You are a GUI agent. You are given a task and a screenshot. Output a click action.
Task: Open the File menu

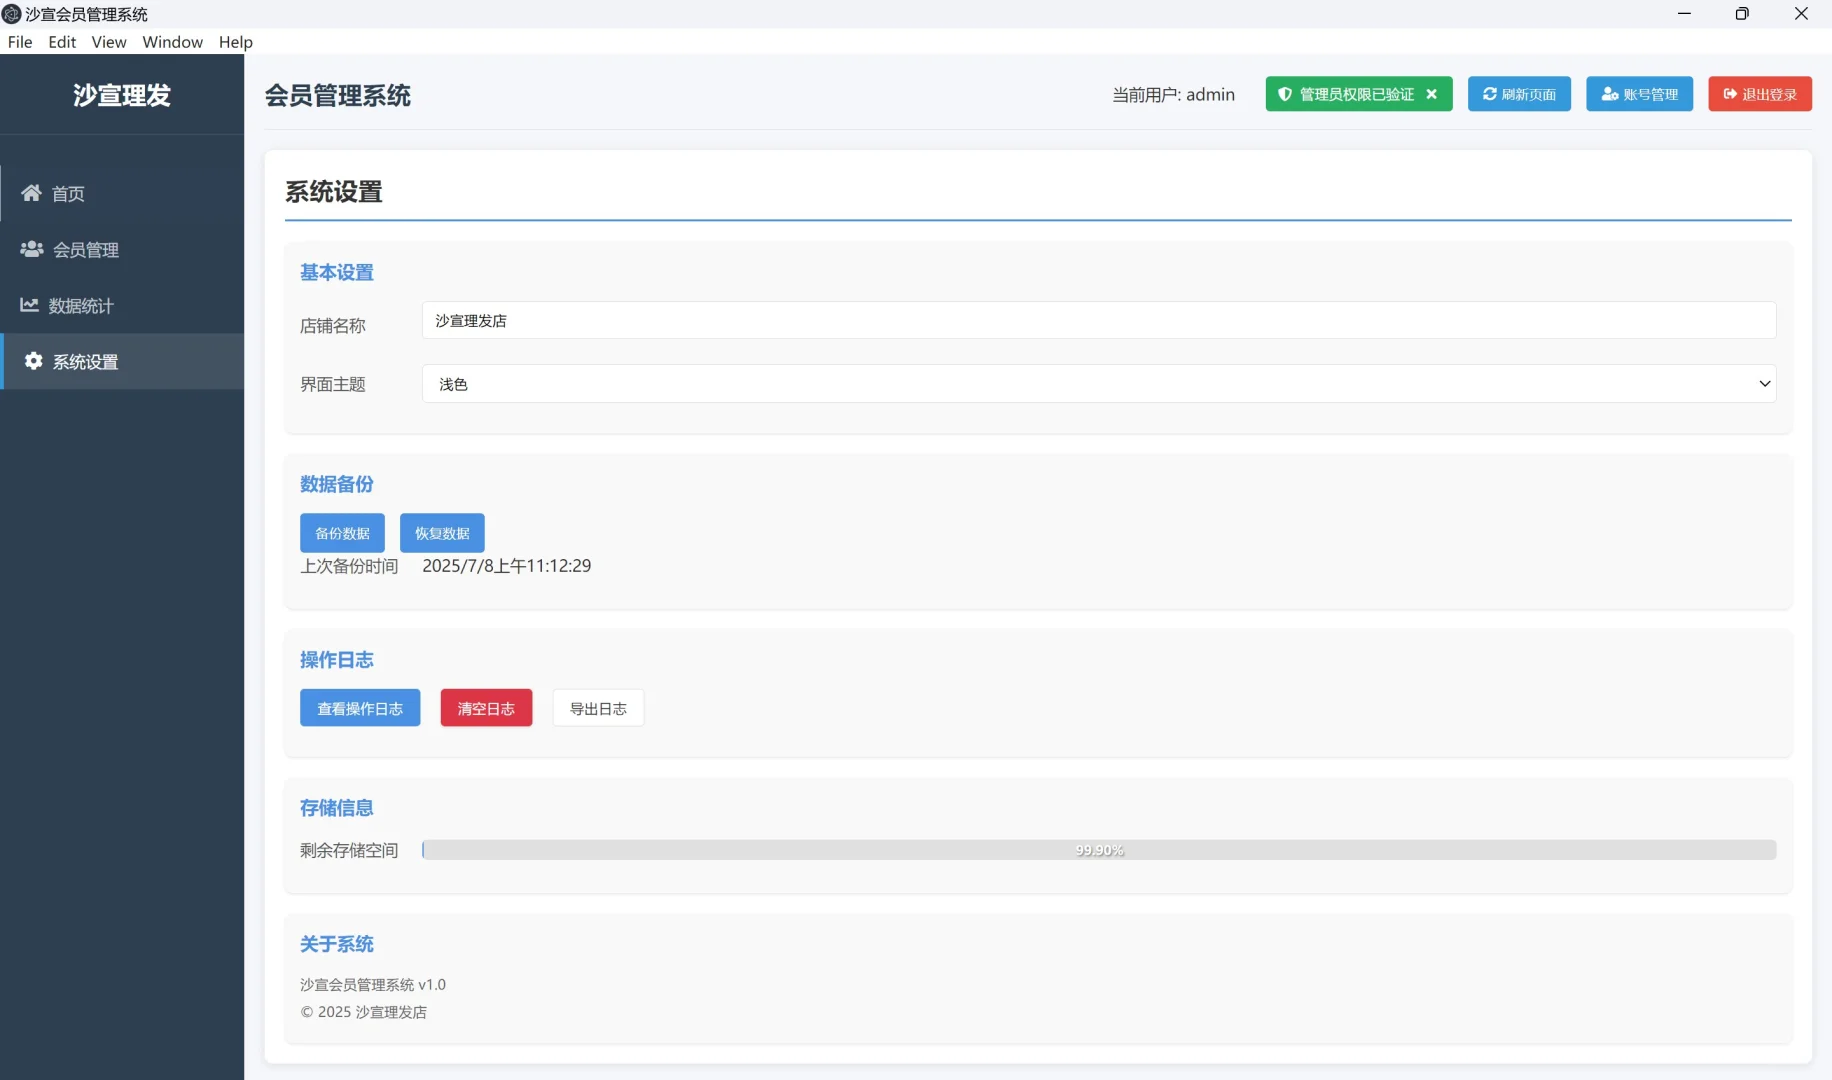pyautogui.click(x=20, y=42)
